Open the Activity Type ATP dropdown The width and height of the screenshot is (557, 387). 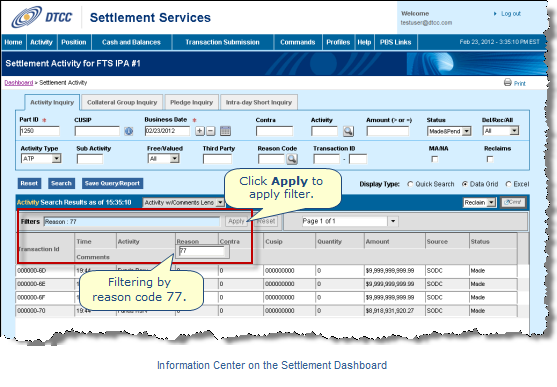coord(41,158)
